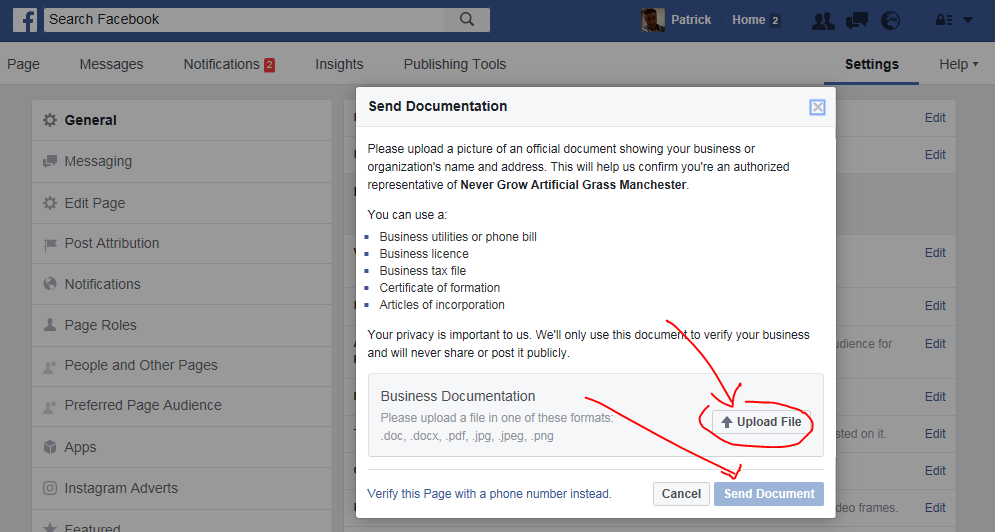
Task: Click the Page Roles person icon
Action: (49, 325)
